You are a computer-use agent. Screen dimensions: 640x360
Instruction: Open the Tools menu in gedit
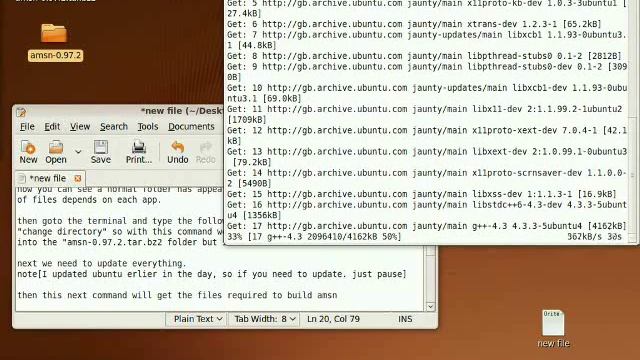click(148, 127)
